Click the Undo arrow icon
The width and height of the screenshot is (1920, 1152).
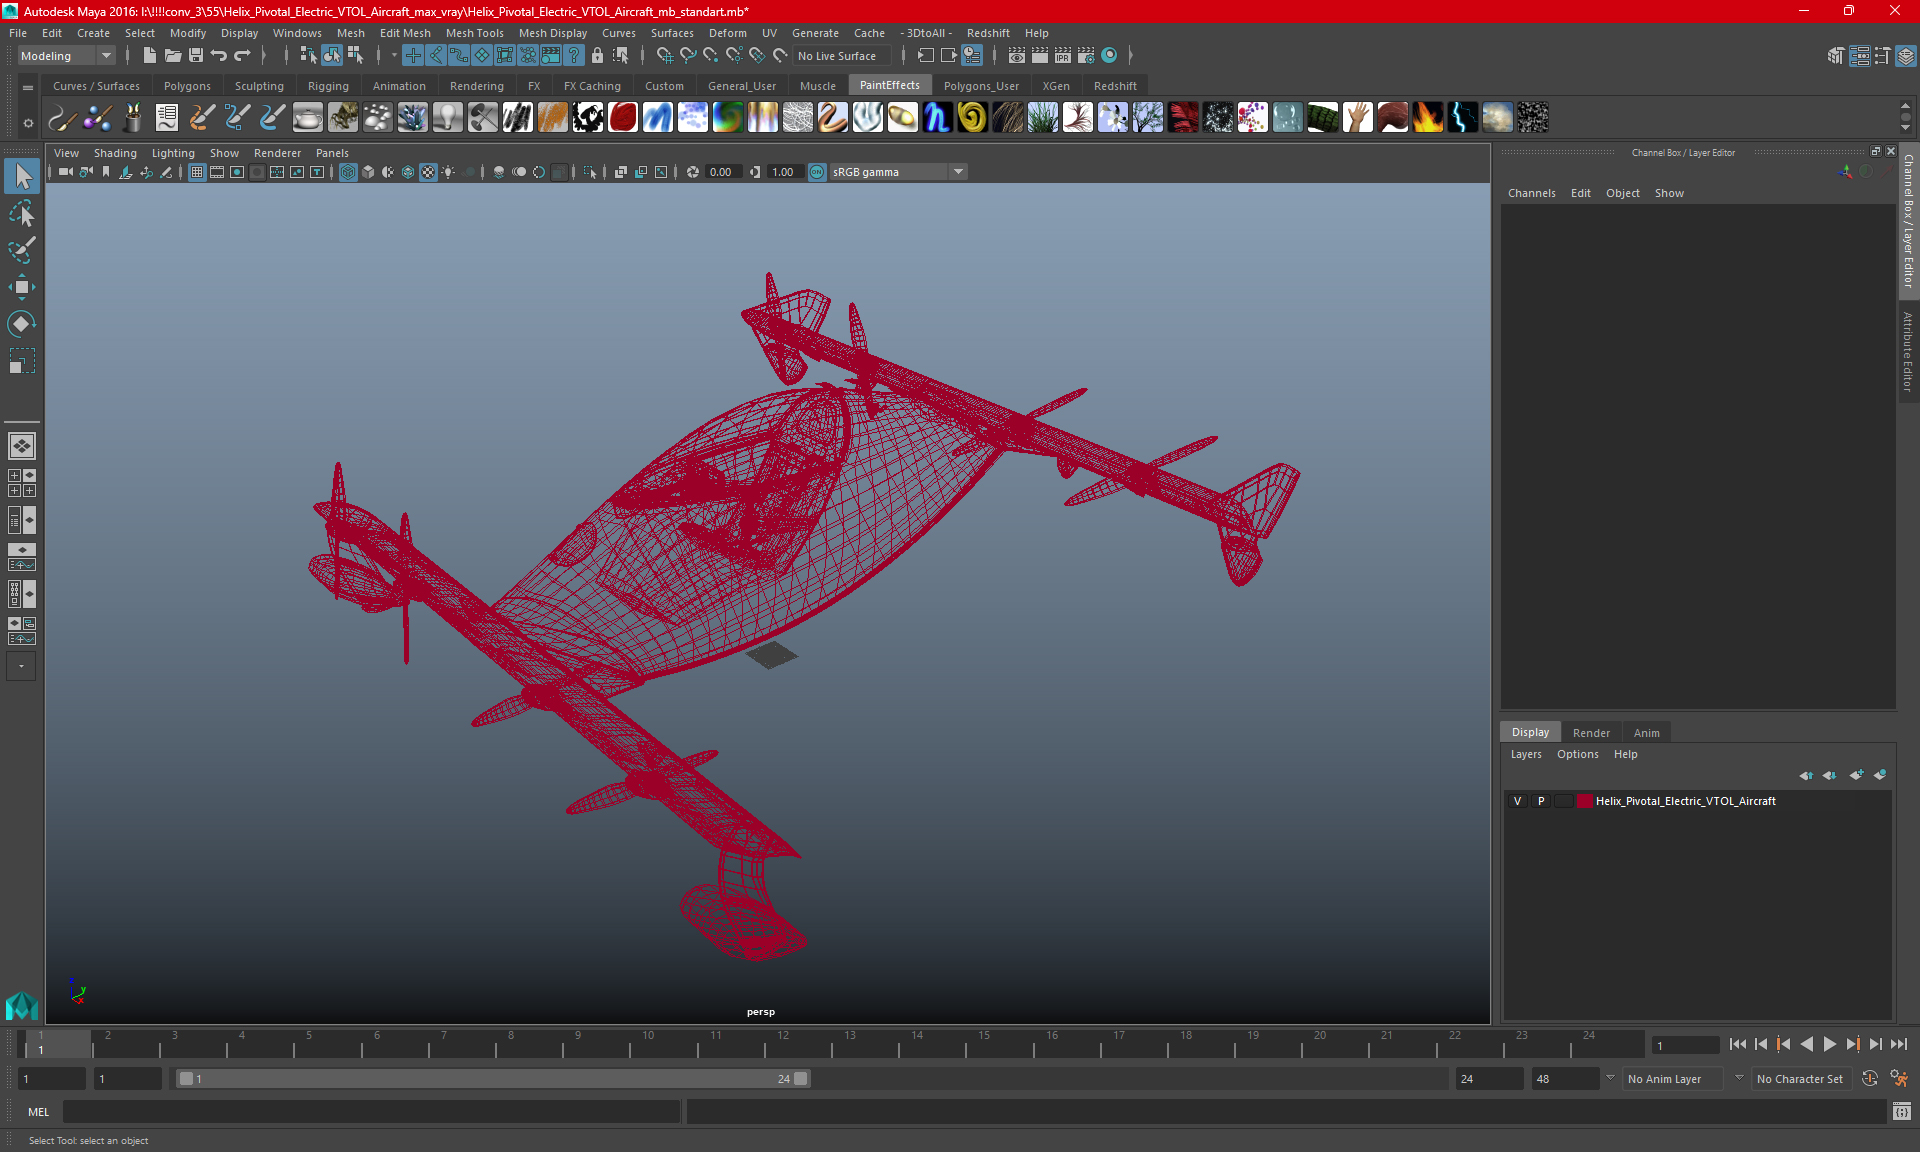tap(219, 56)
